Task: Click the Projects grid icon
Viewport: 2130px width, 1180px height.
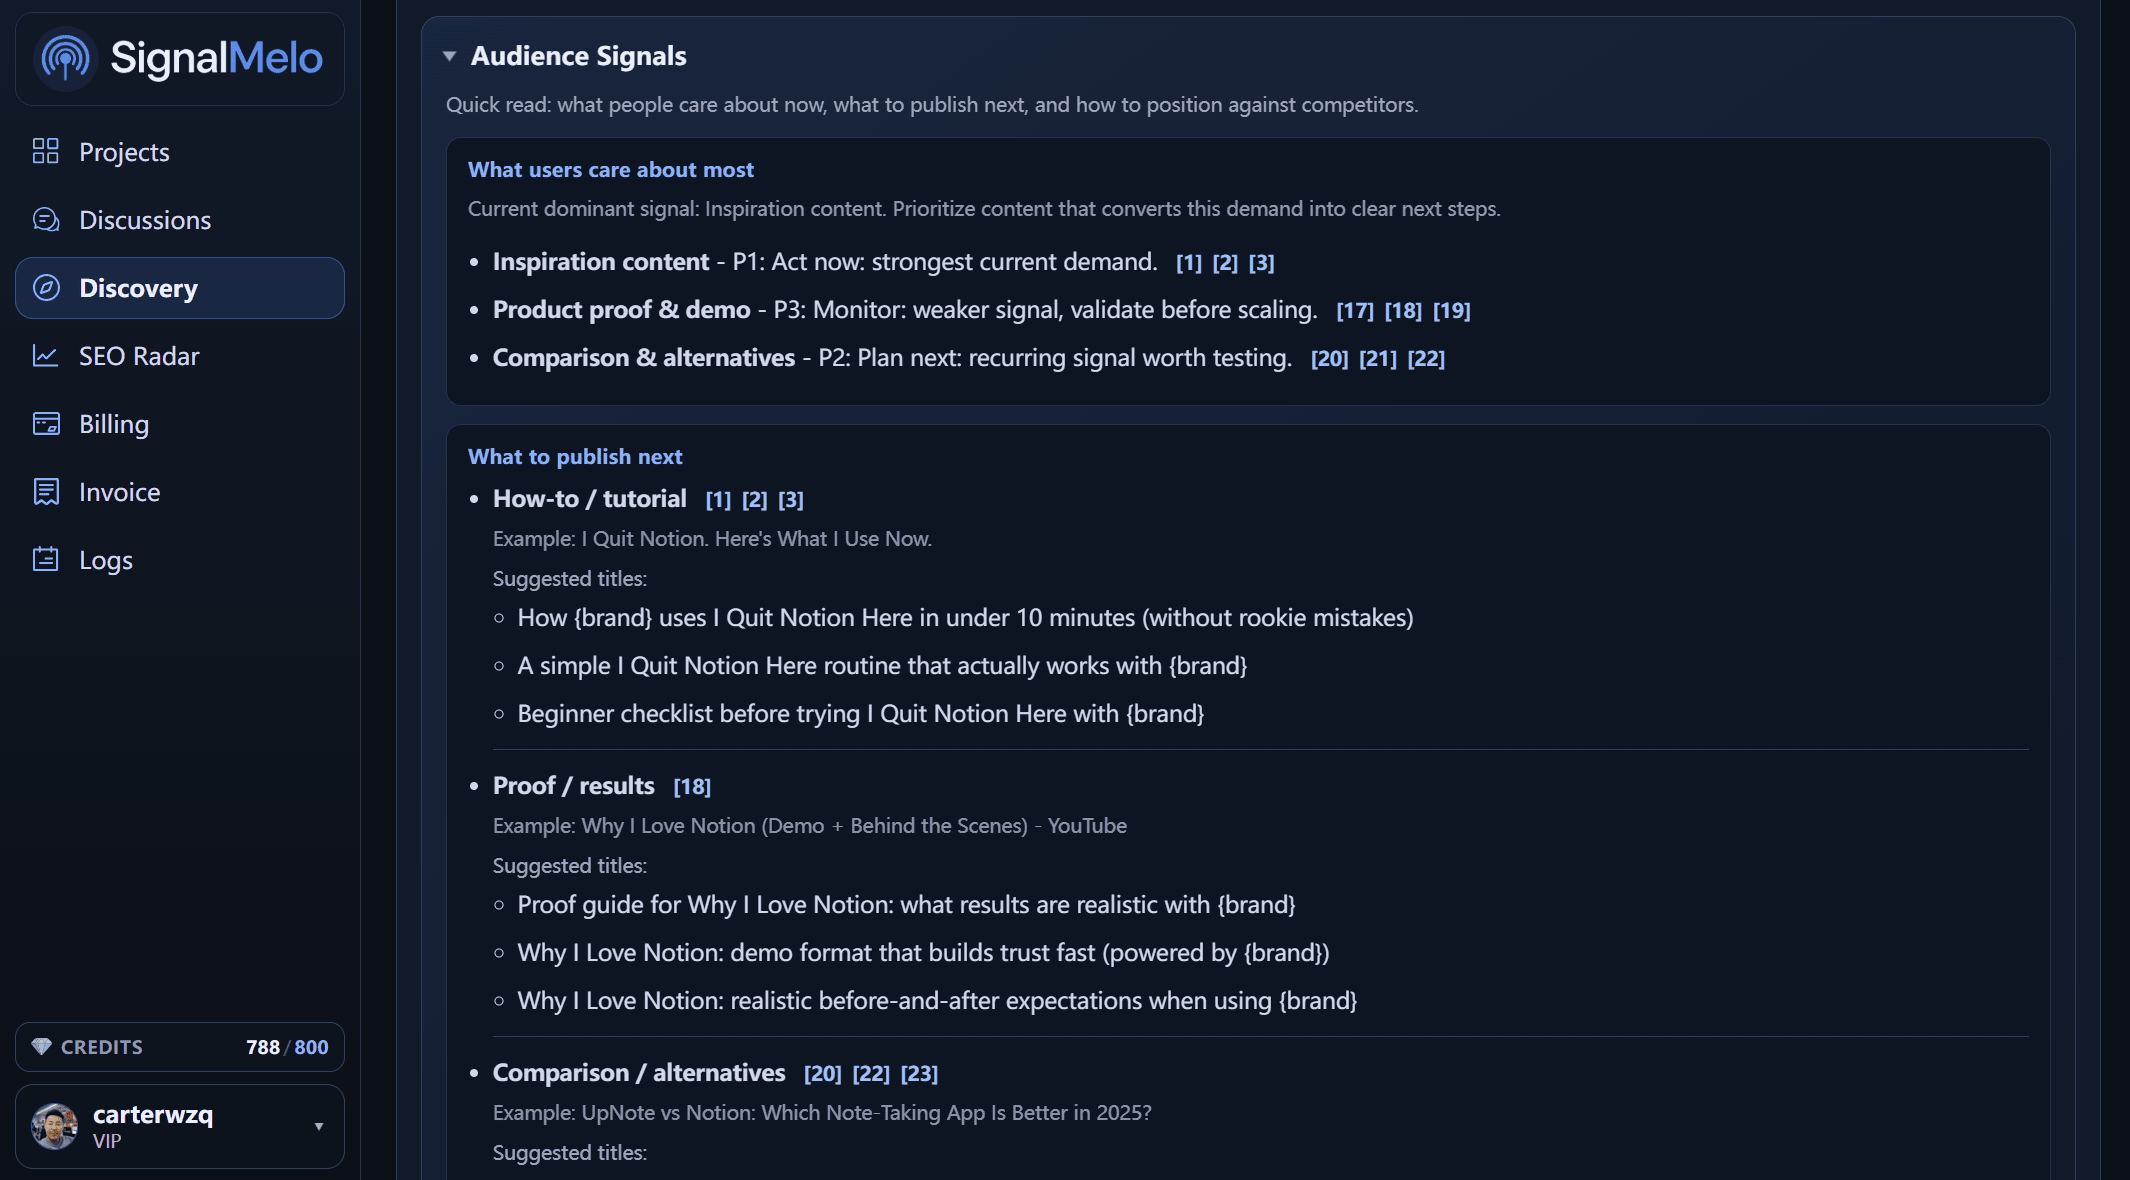Action: 46,151
